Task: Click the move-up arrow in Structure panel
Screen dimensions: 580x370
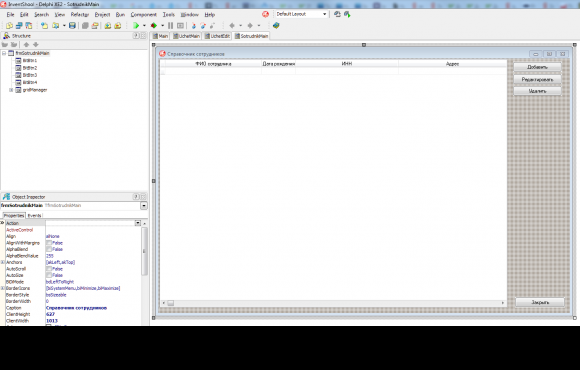Action: pos(26,44)
